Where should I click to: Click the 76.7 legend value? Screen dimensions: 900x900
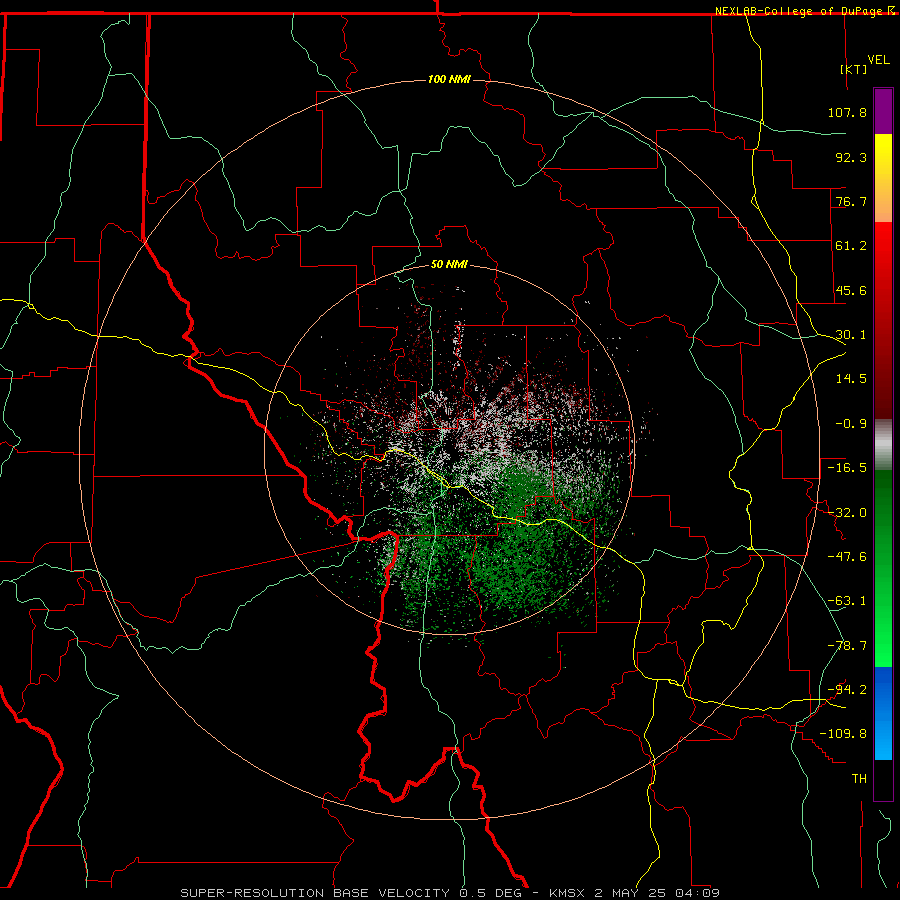[x=851, y=201]
